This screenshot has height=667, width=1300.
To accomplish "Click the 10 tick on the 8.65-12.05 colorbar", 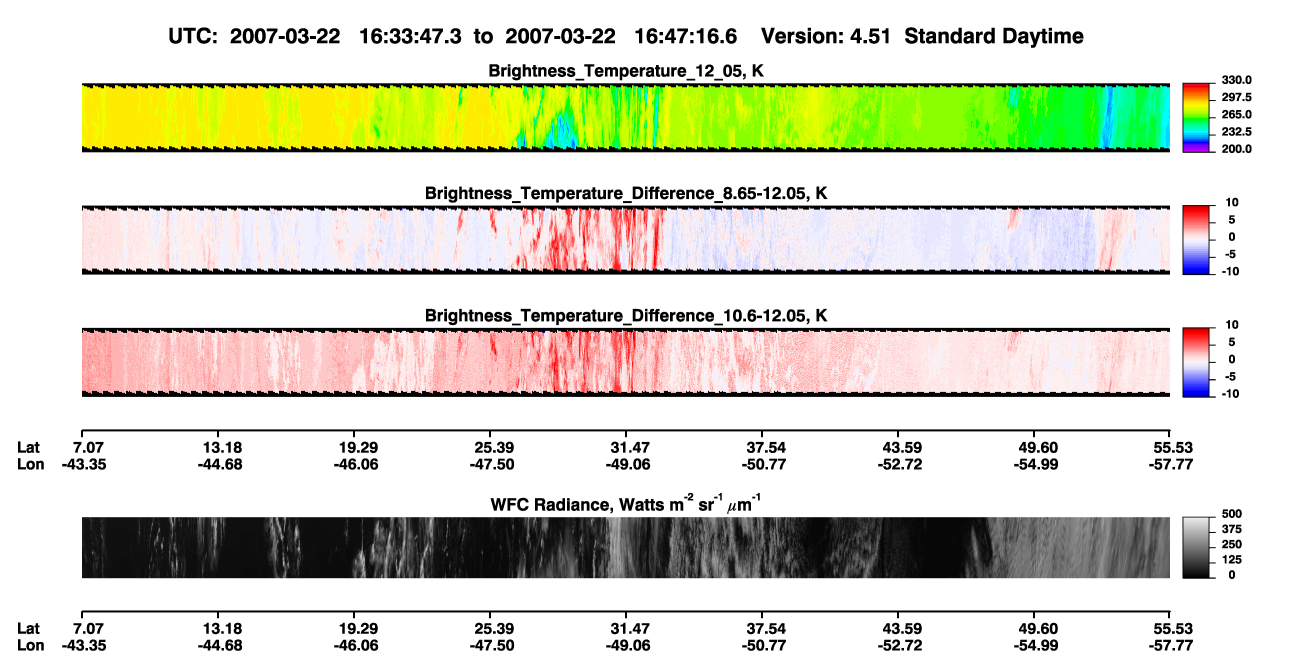I will 1232,202.
